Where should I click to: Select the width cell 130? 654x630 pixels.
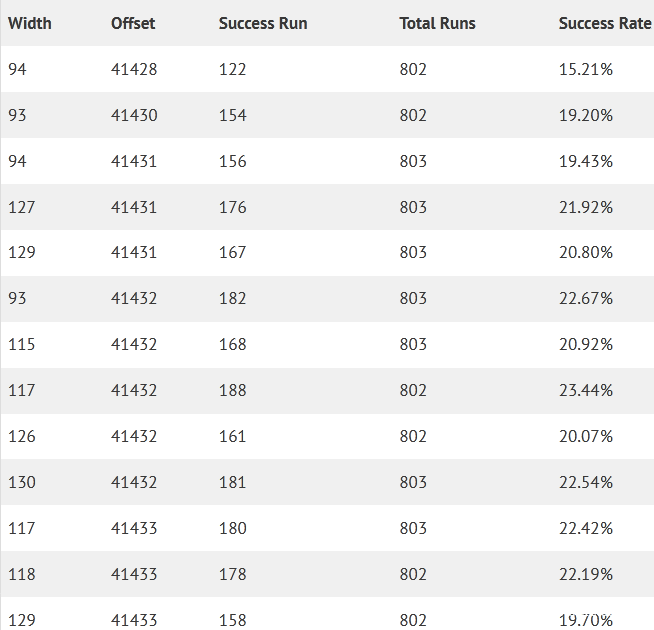[21, 482]
